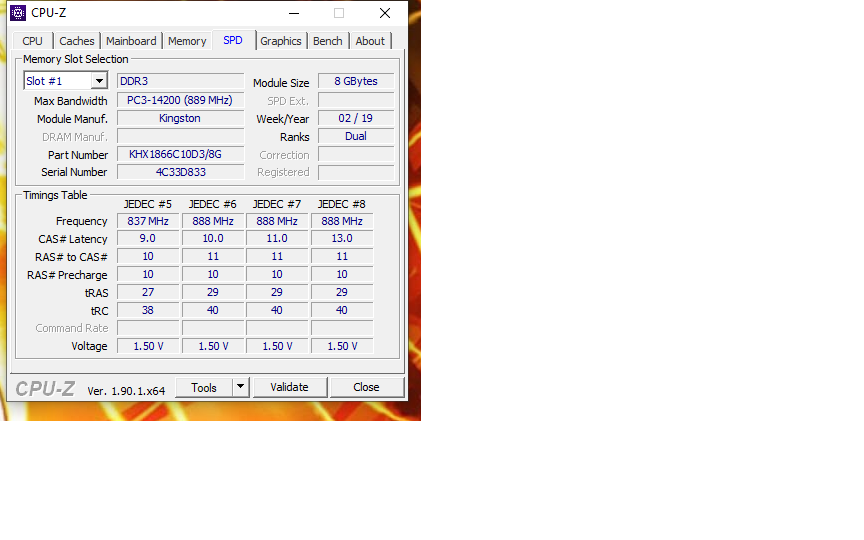Screen dimensions: 864x540
Task: Click the empty SPD Ext. field
Action: (x=356, y=100)
